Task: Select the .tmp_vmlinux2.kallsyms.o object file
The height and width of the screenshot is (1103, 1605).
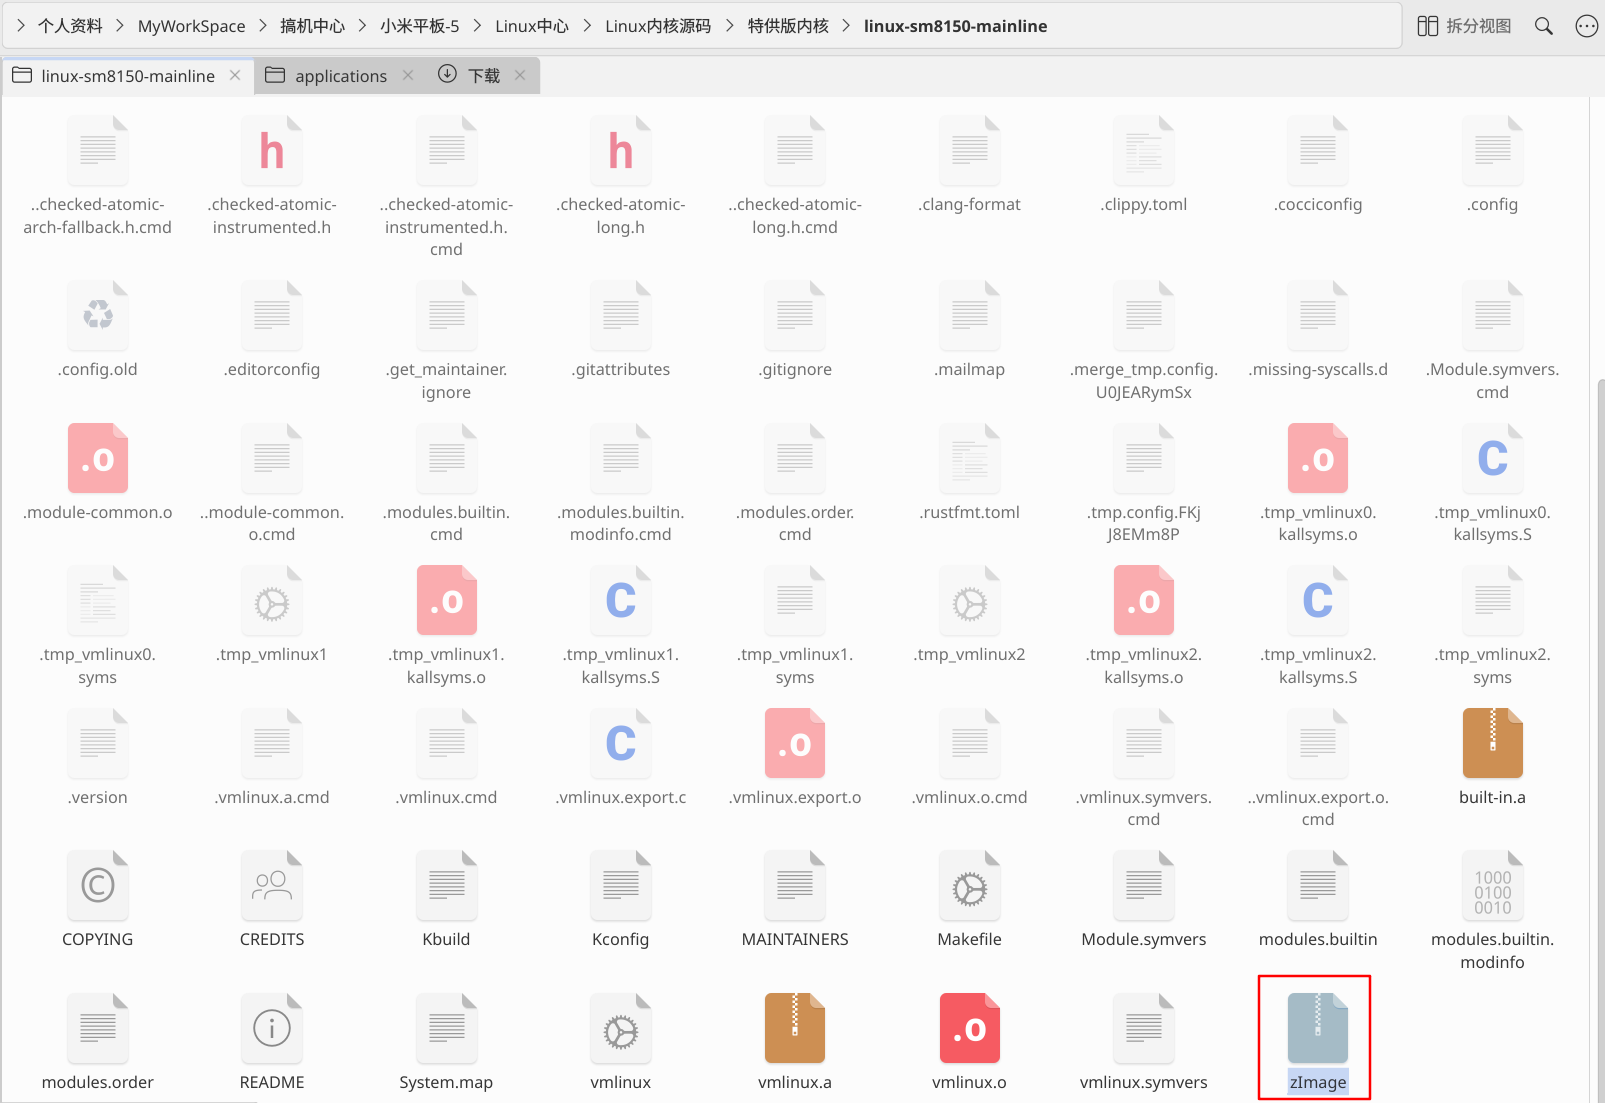Action: [1143, 625]
